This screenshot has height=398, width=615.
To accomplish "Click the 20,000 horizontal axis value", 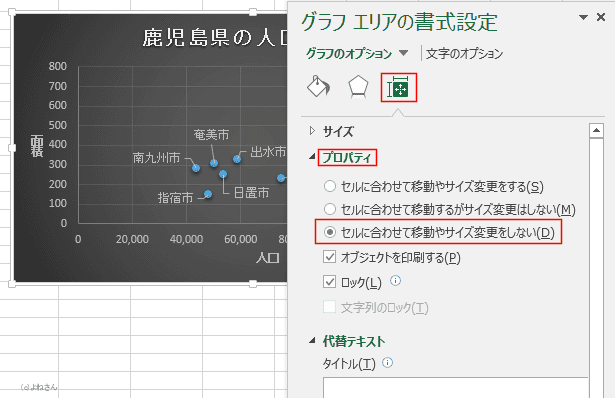I will 132,239.
